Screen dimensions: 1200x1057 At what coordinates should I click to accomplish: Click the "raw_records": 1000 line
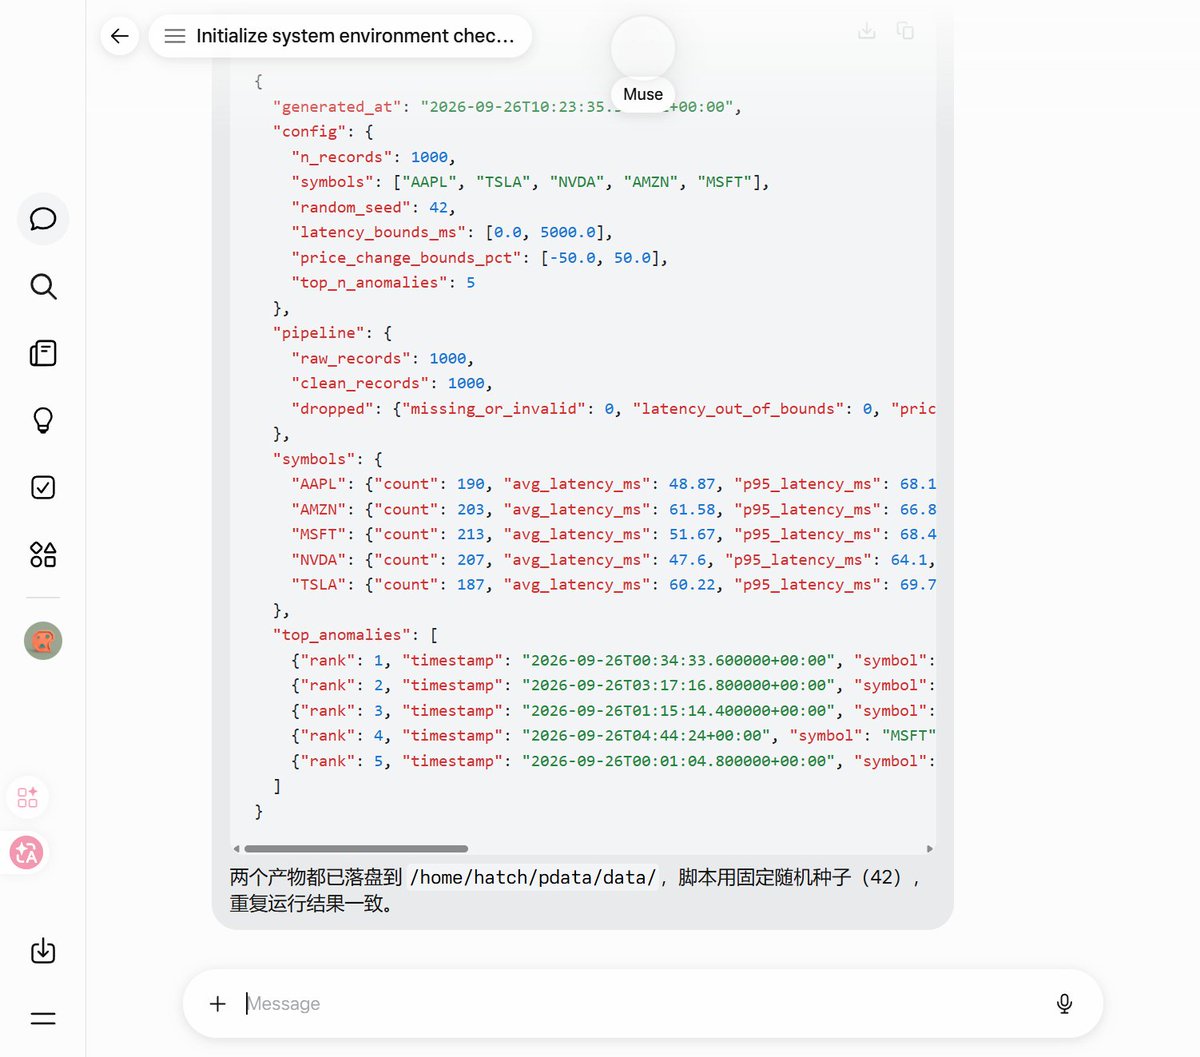383,358
